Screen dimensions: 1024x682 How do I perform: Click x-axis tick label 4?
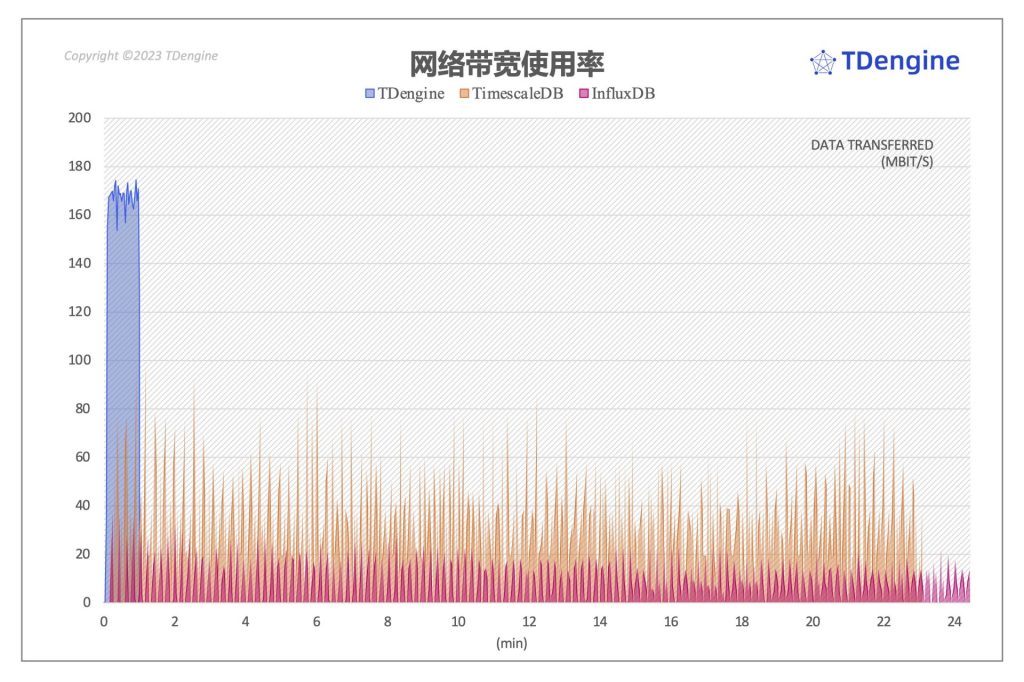pos(246,622)
